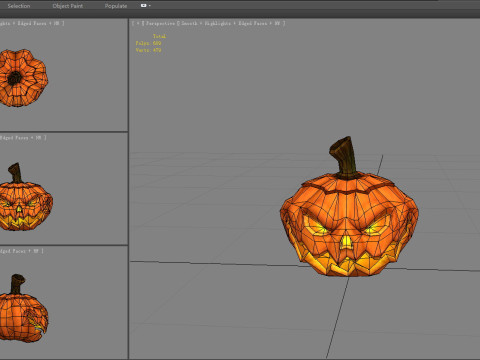This screenshot has height=360, width=480.
Task: Click the yellow Total statistics heading
Action: (x=159, y=36)
